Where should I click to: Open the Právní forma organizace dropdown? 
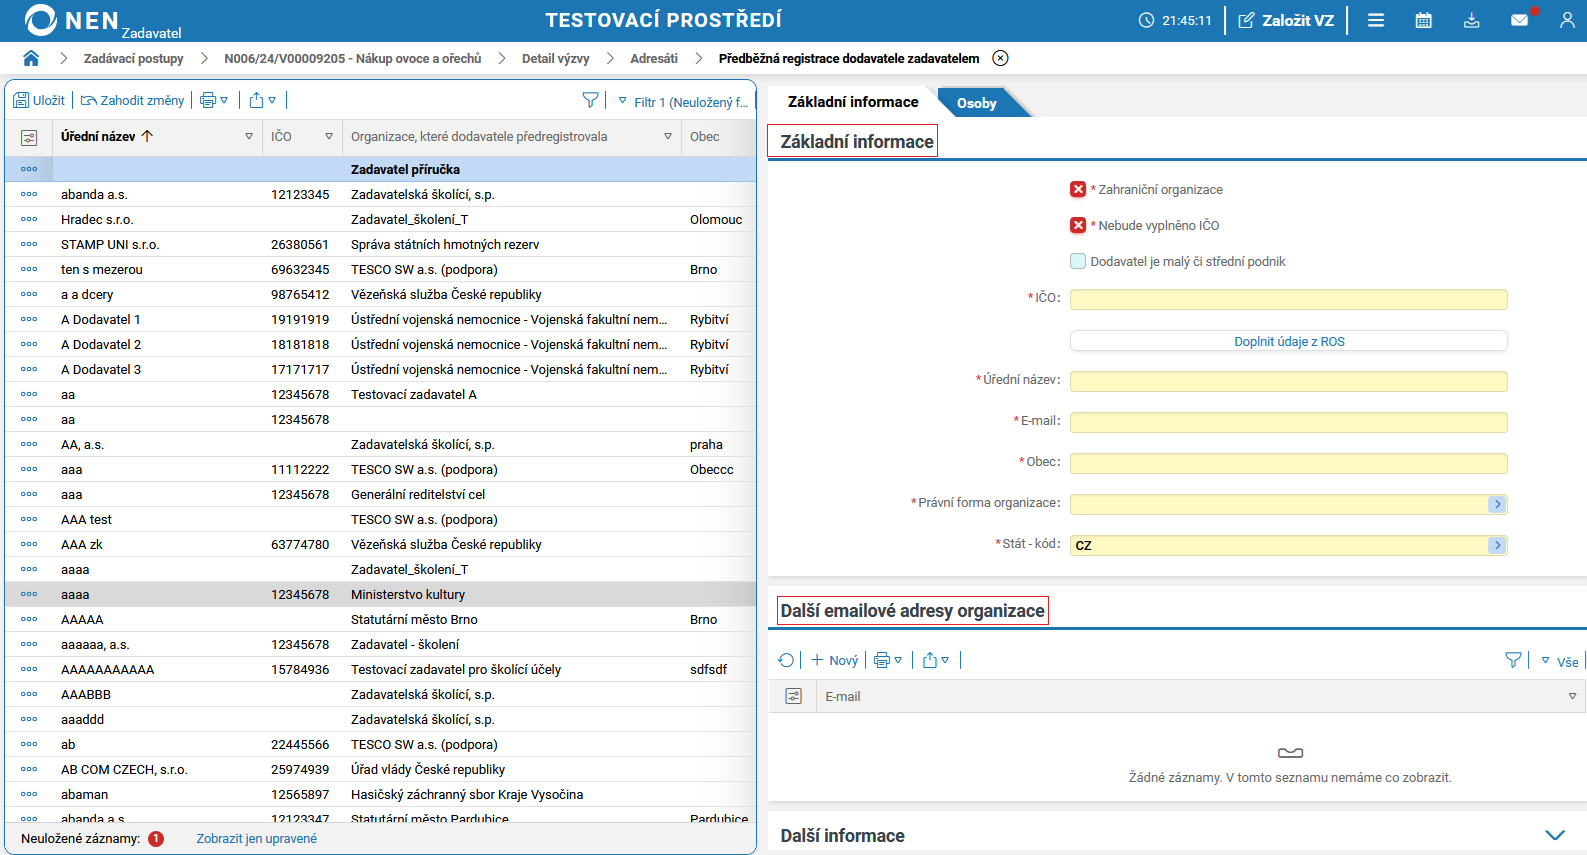click(1496, 504)
